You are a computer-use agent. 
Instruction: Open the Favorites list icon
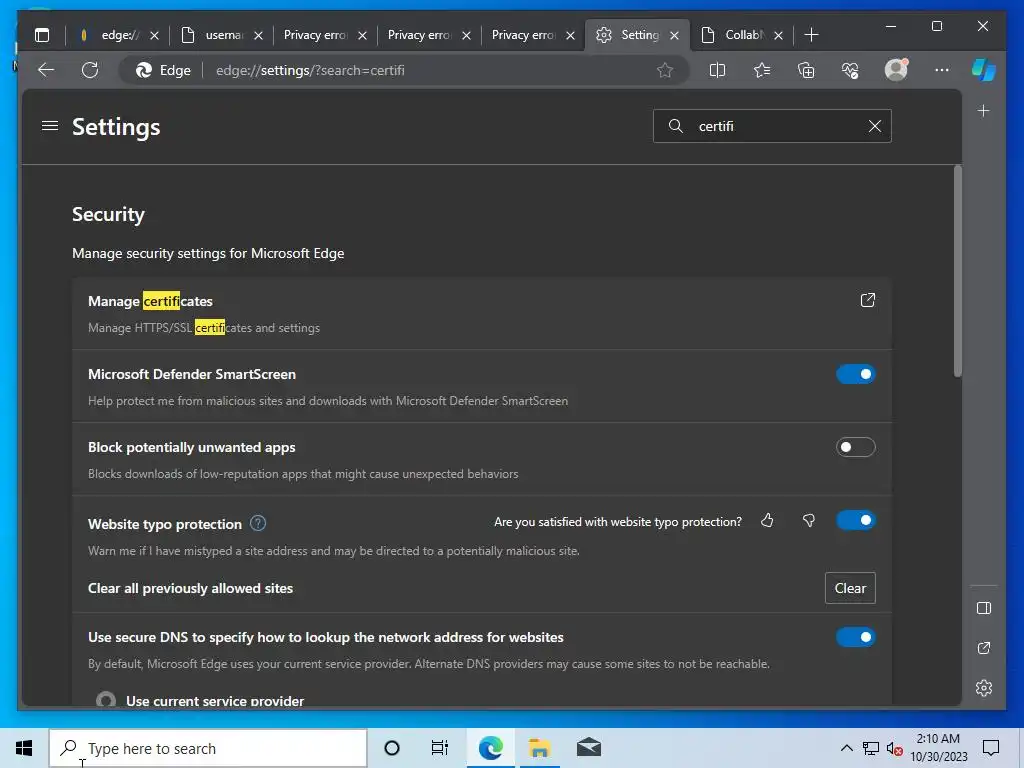coord(761,70)
